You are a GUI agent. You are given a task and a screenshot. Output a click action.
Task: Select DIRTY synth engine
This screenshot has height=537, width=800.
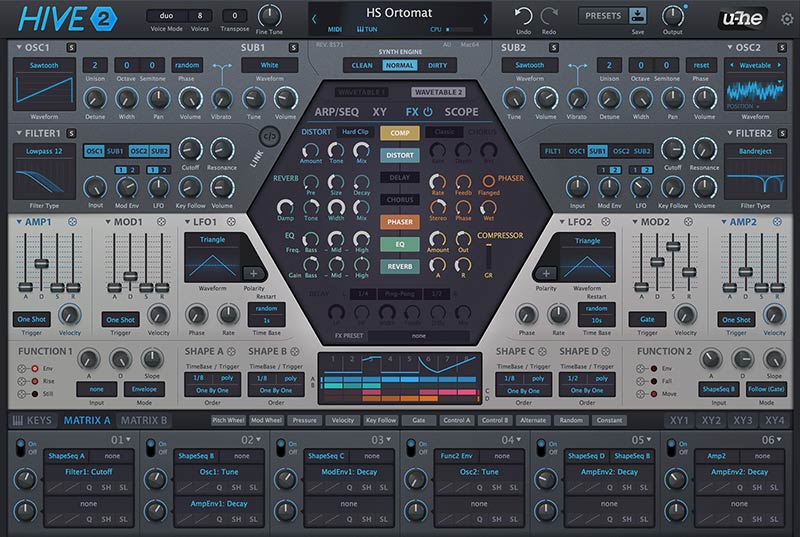[437, 65]
